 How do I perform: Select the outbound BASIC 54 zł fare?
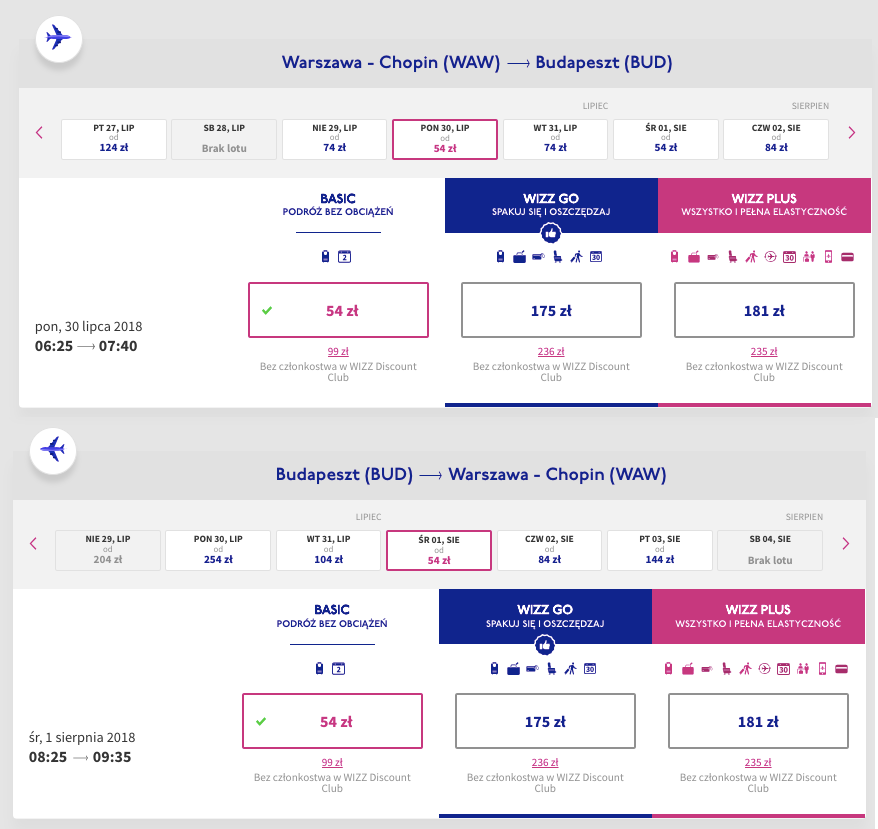pos(338,310)
